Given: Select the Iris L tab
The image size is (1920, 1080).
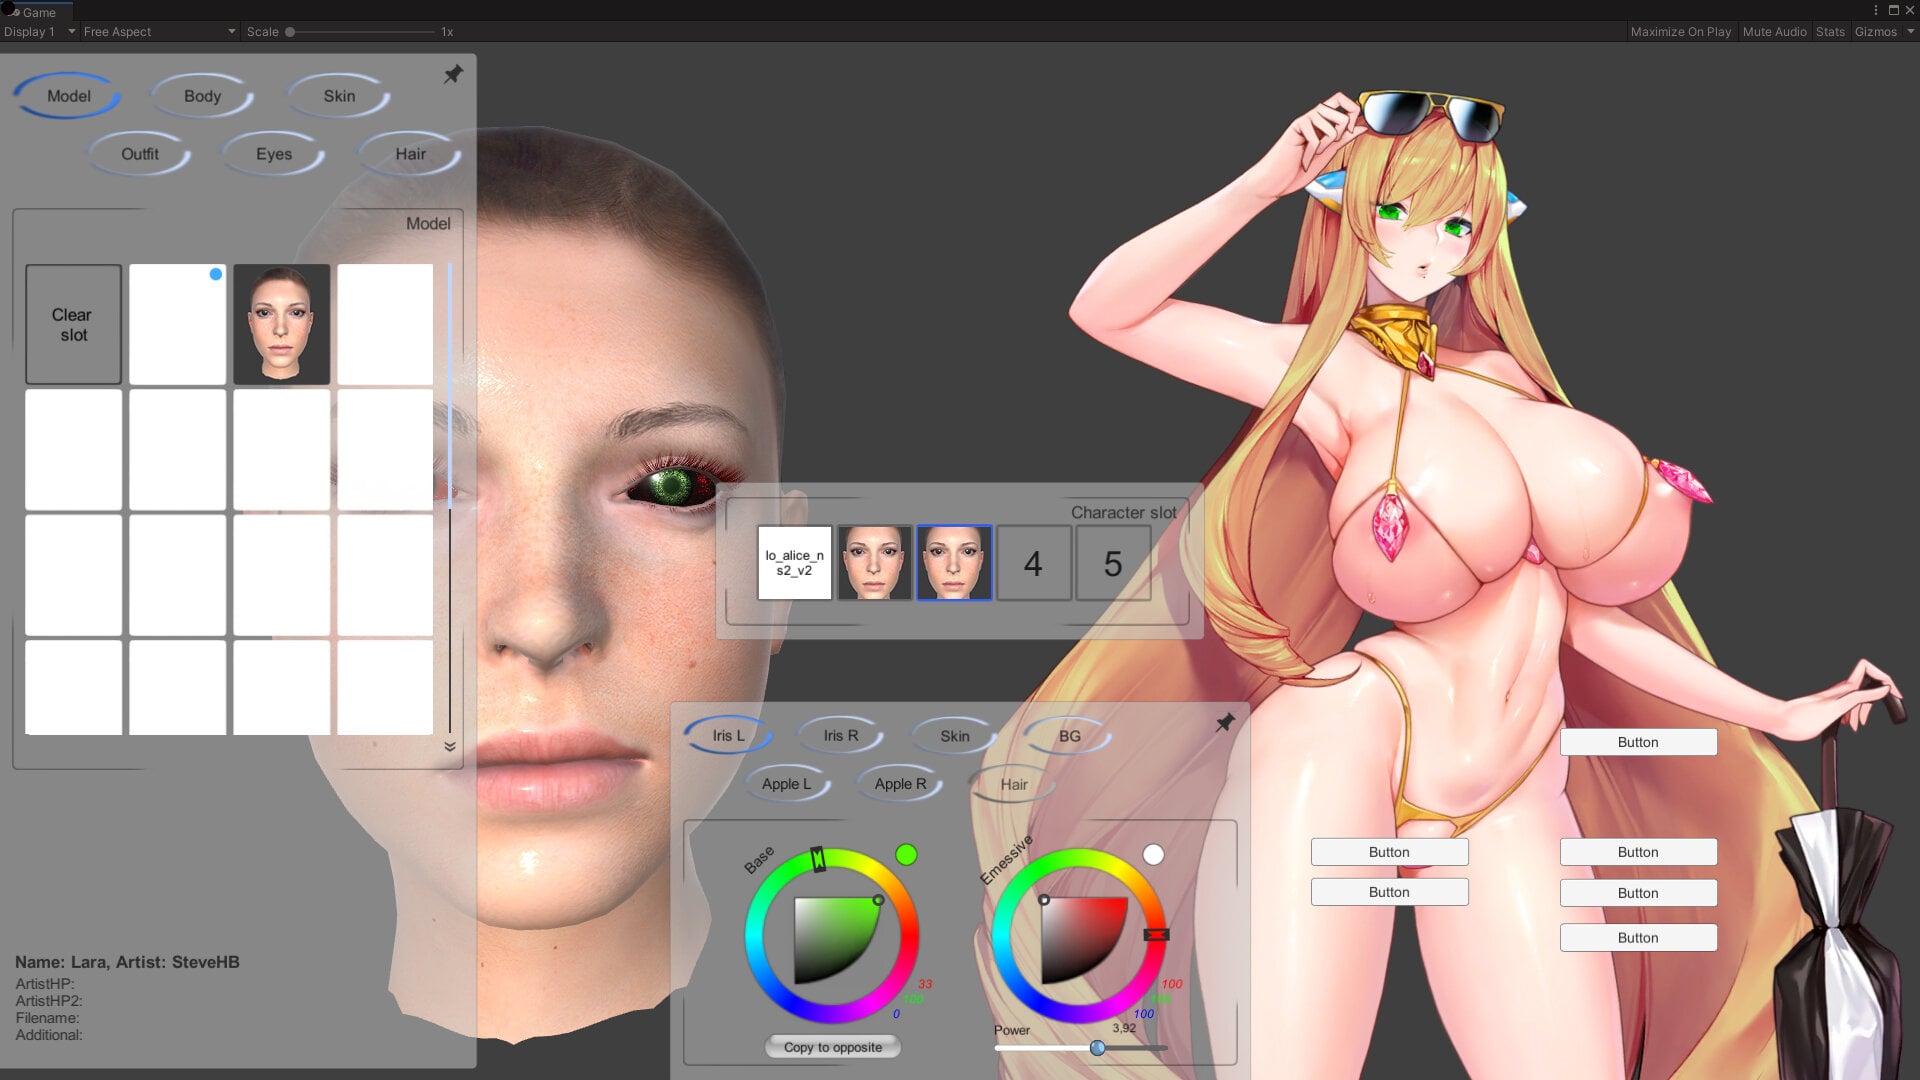Looking at the screenshot, I should click(728, 736).
